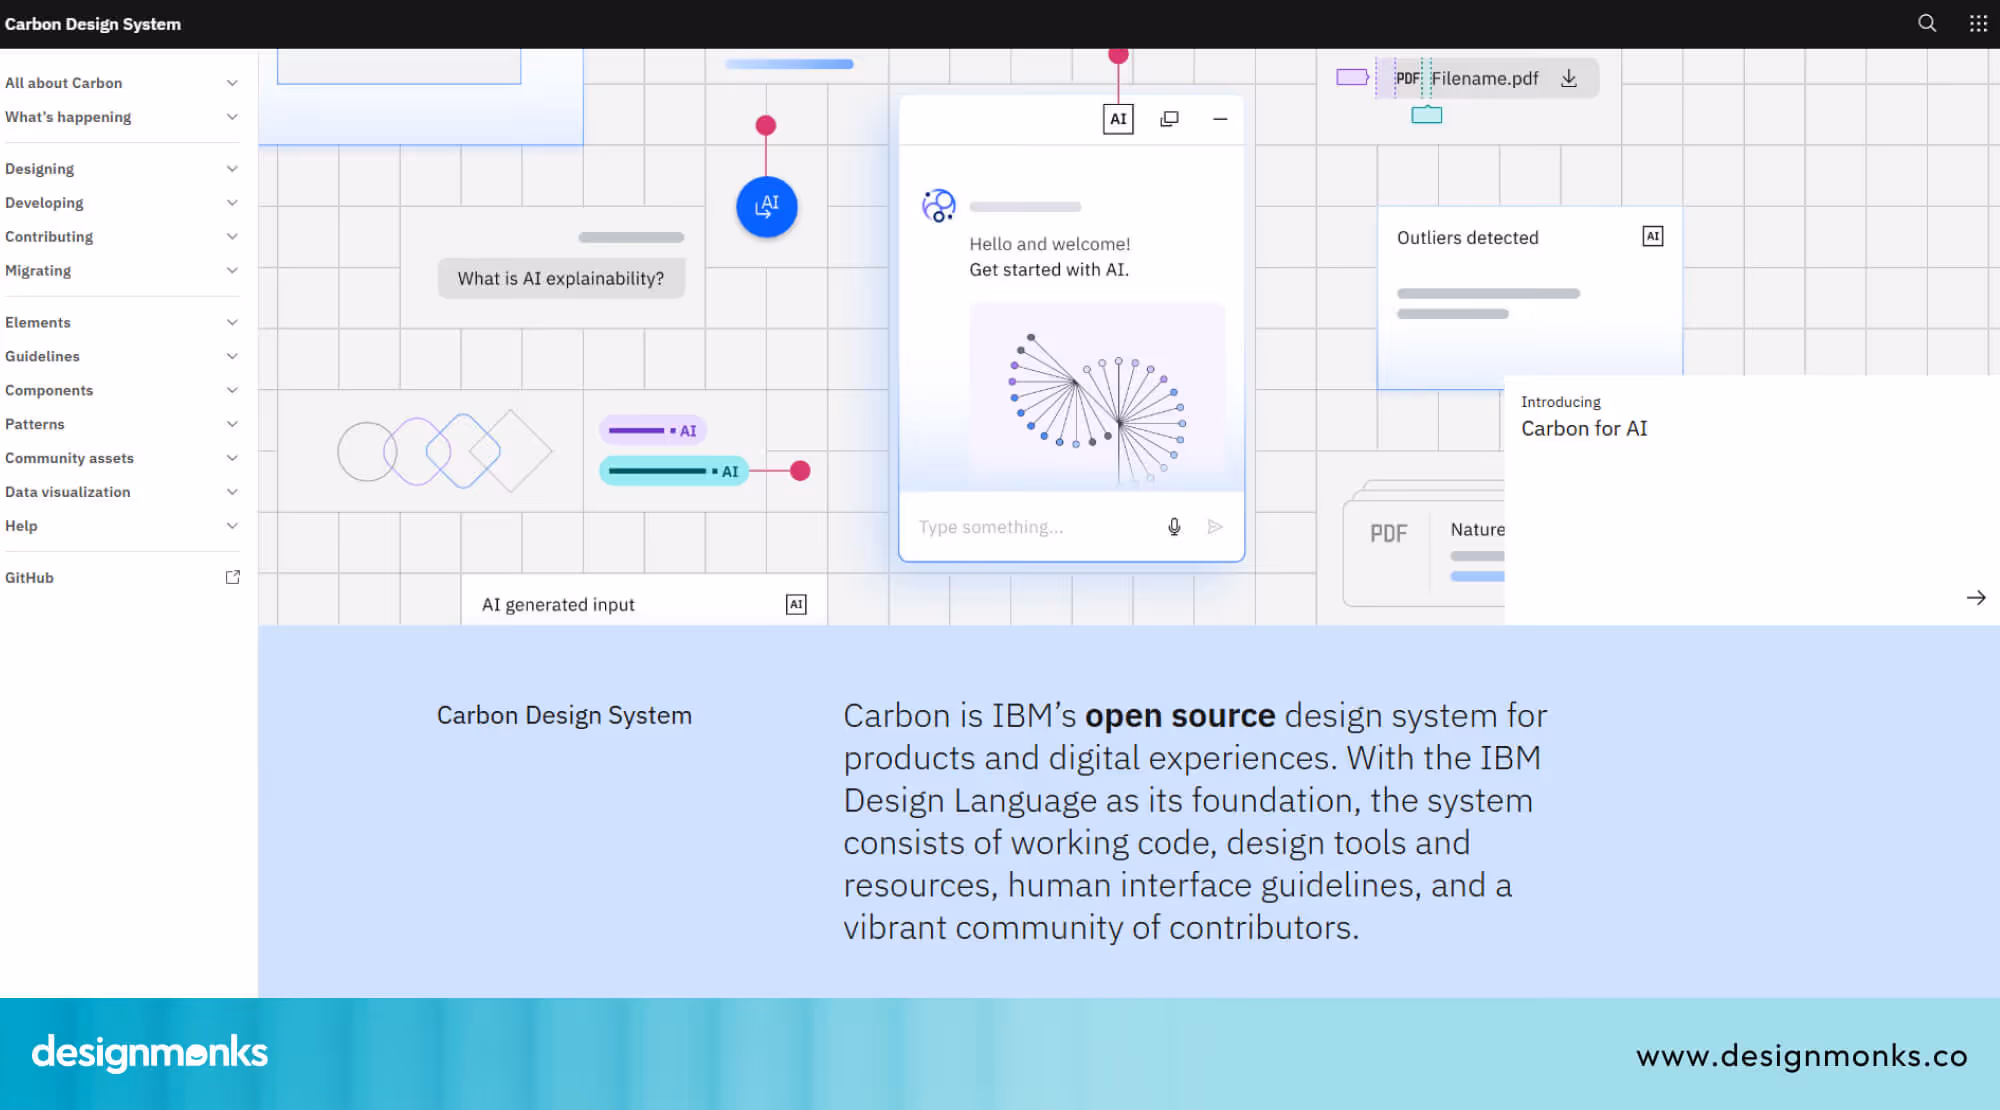Click the external link icon next to GitHub
The width and height of the screenshot is (2000, 1110).
click(233, 576)
